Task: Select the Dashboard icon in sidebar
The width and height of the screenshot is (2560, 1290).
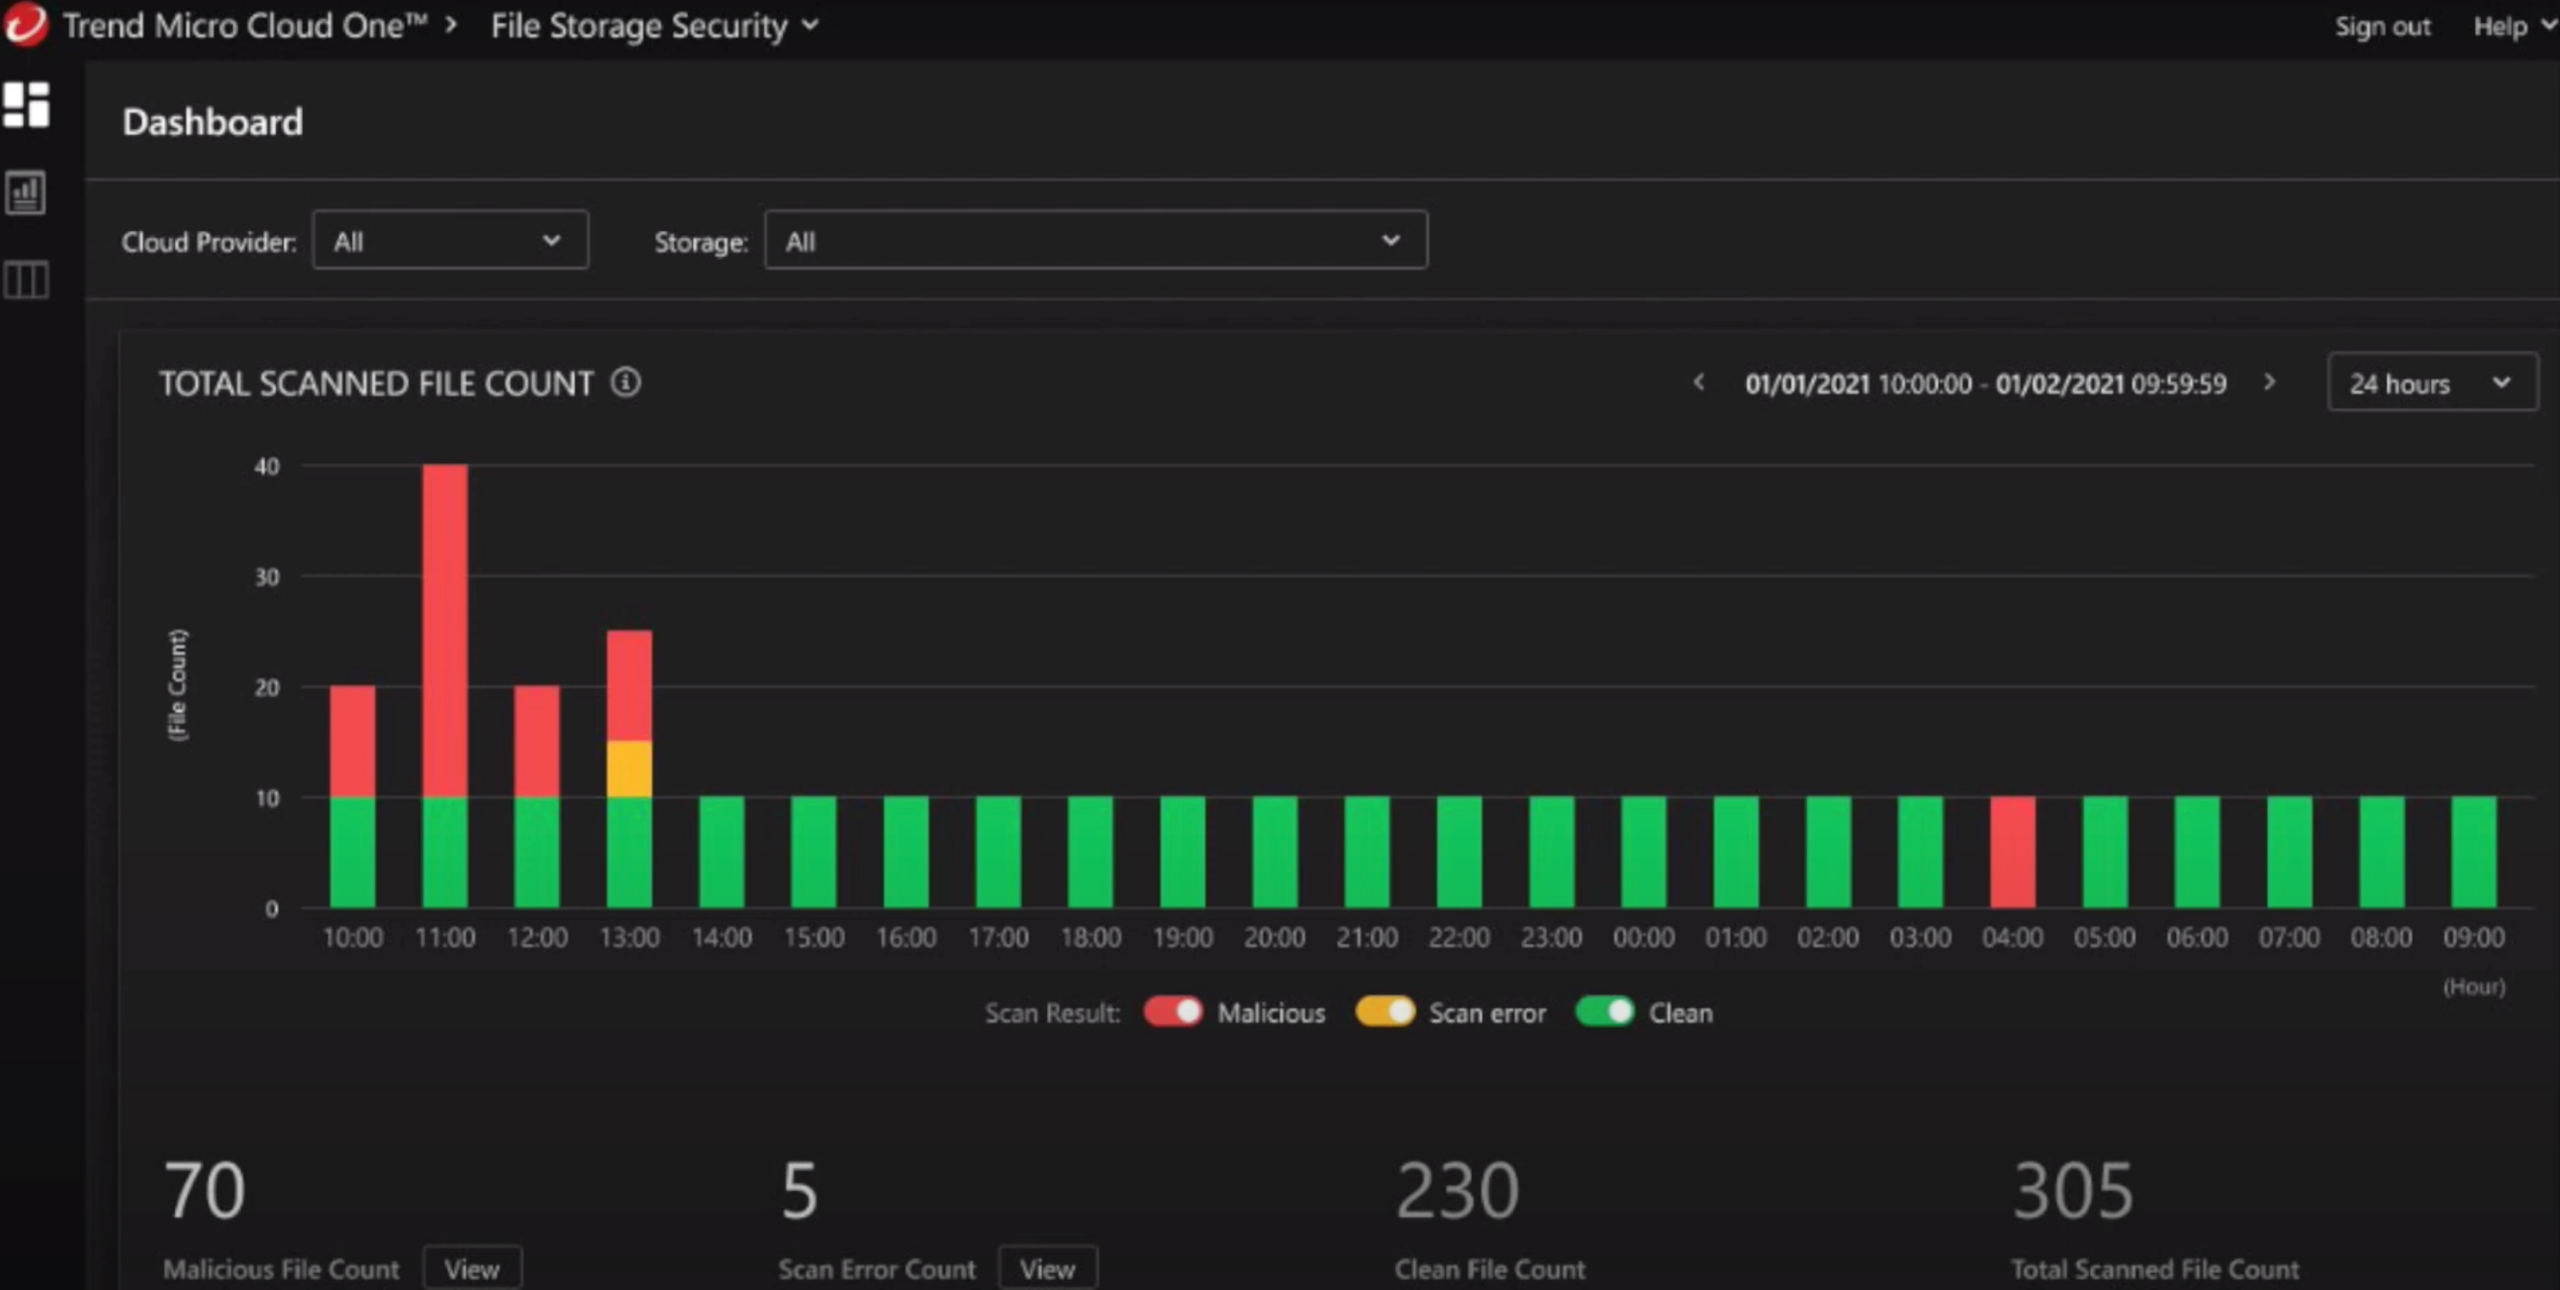Action: (26, 106)
